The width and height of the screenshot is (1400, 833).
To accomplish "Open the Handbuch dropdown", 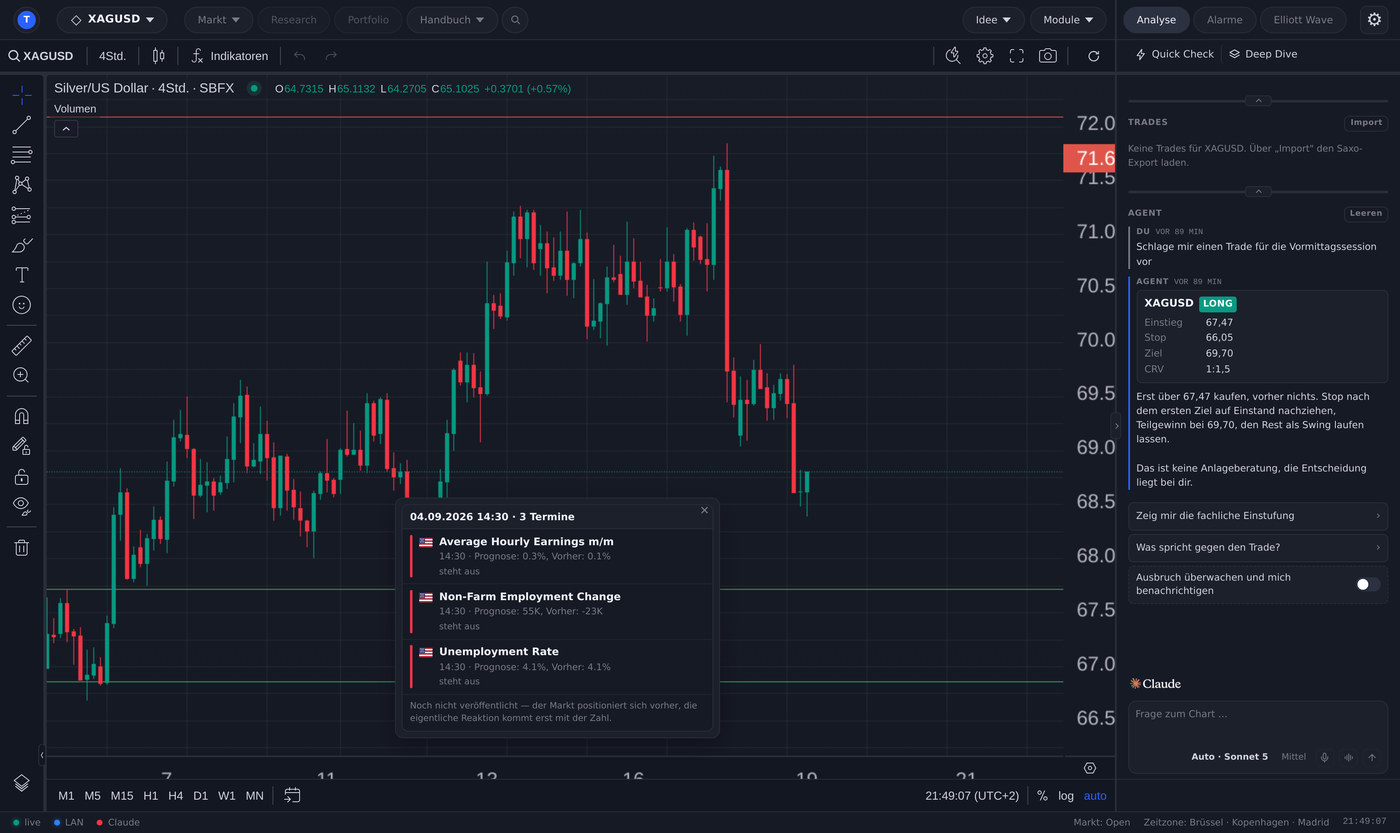I will point(452,20).
